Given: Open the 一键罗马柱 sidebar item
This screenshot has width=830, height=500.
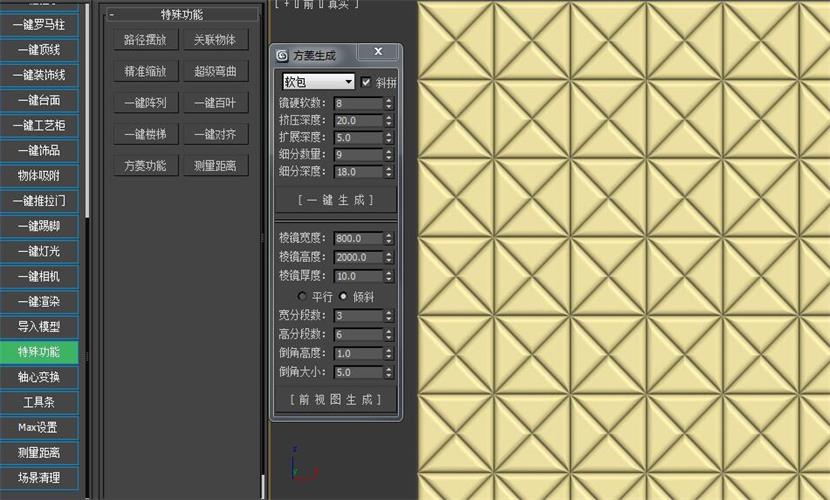Looking at the screenshot, I should pyautogui.click(x=39, y=25).
